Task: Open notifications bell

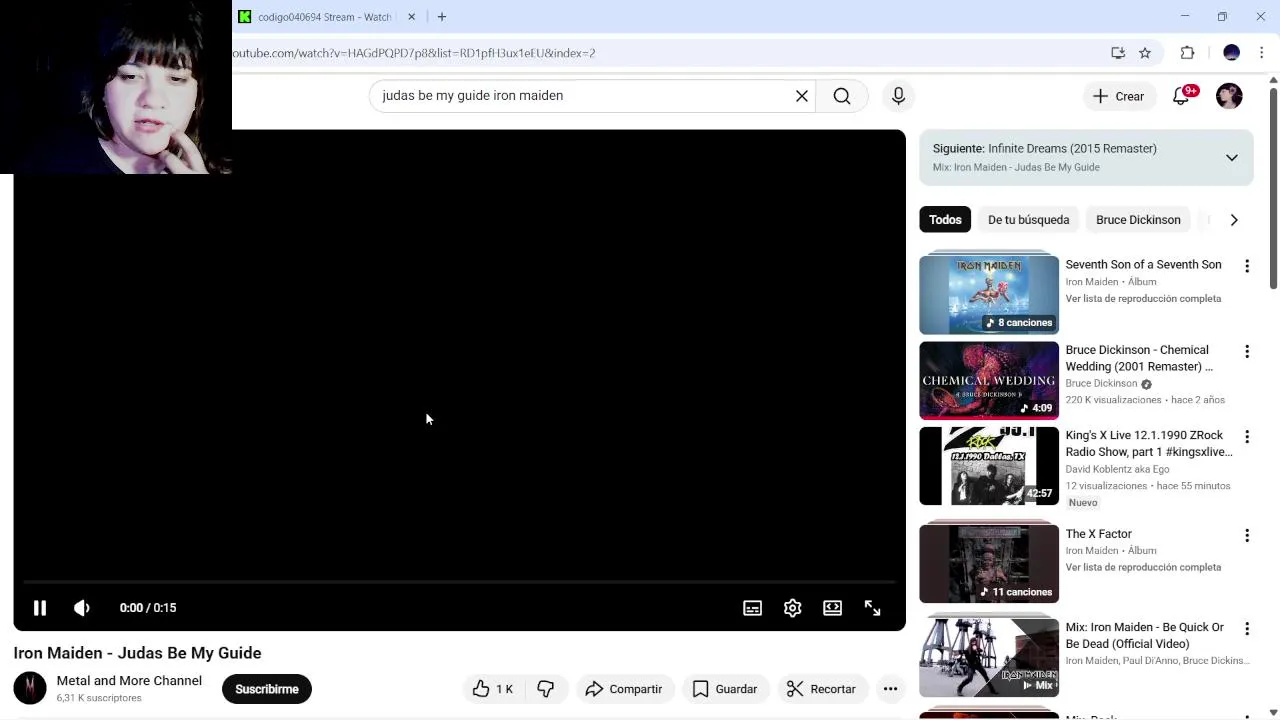Action: coord(1182,96)
